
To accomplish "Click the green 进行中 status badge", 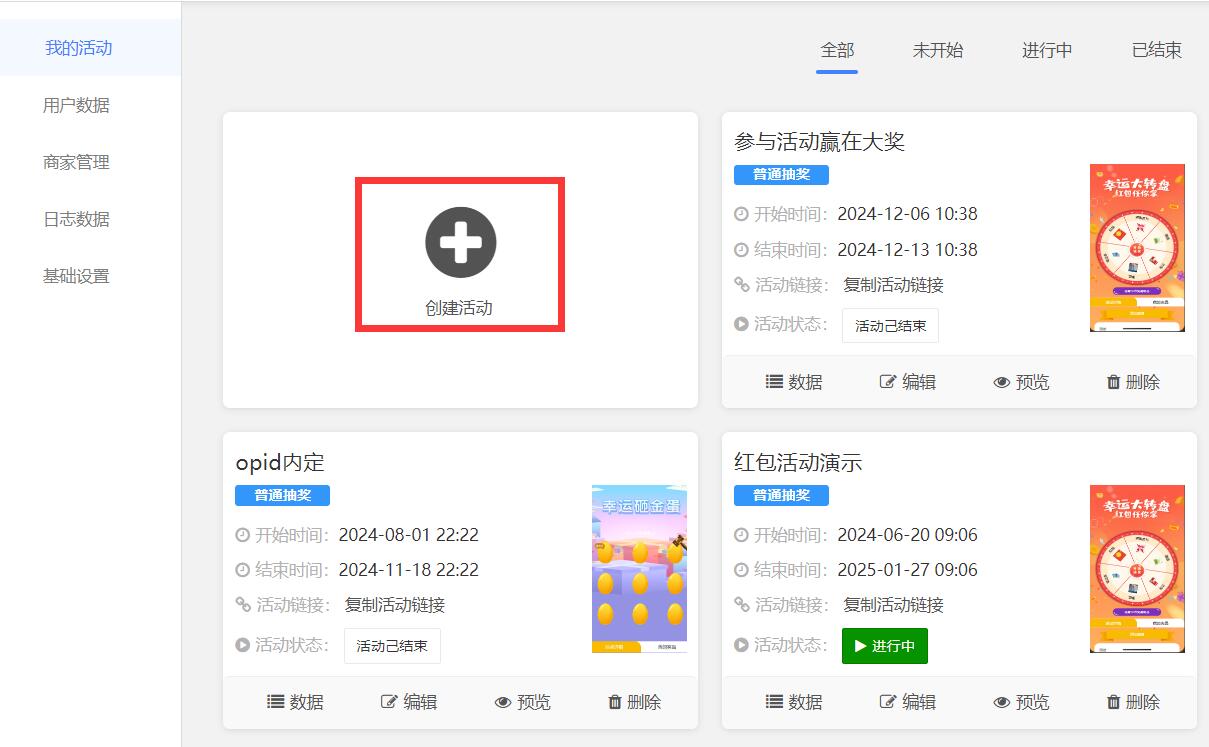I will pyautogui.click(x=884, y=646).
